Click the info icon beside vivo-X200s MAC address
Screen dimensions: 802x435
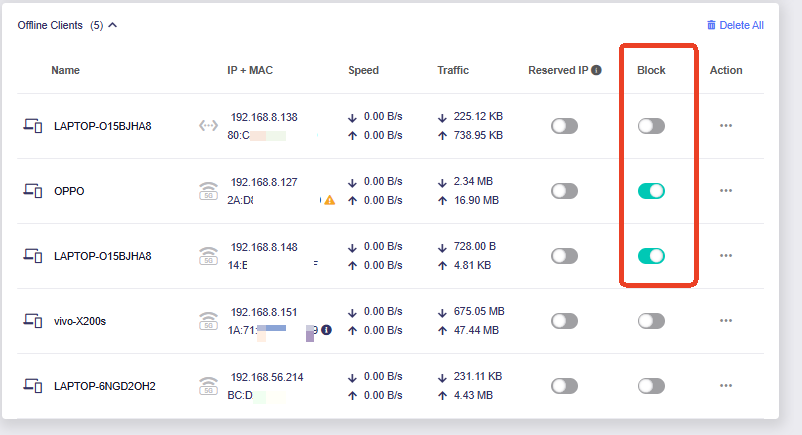pos(326,330)
